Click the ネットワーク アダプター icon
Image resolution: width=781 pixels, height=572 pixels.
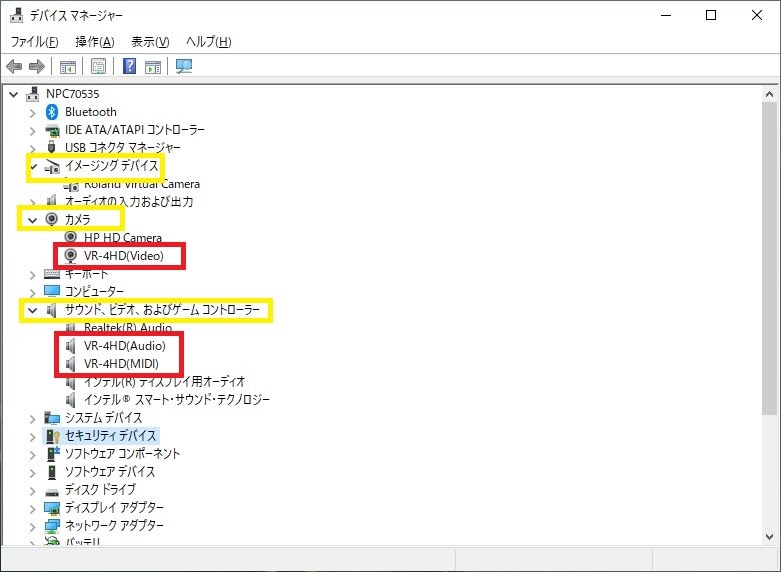click(x=52, y=526)
